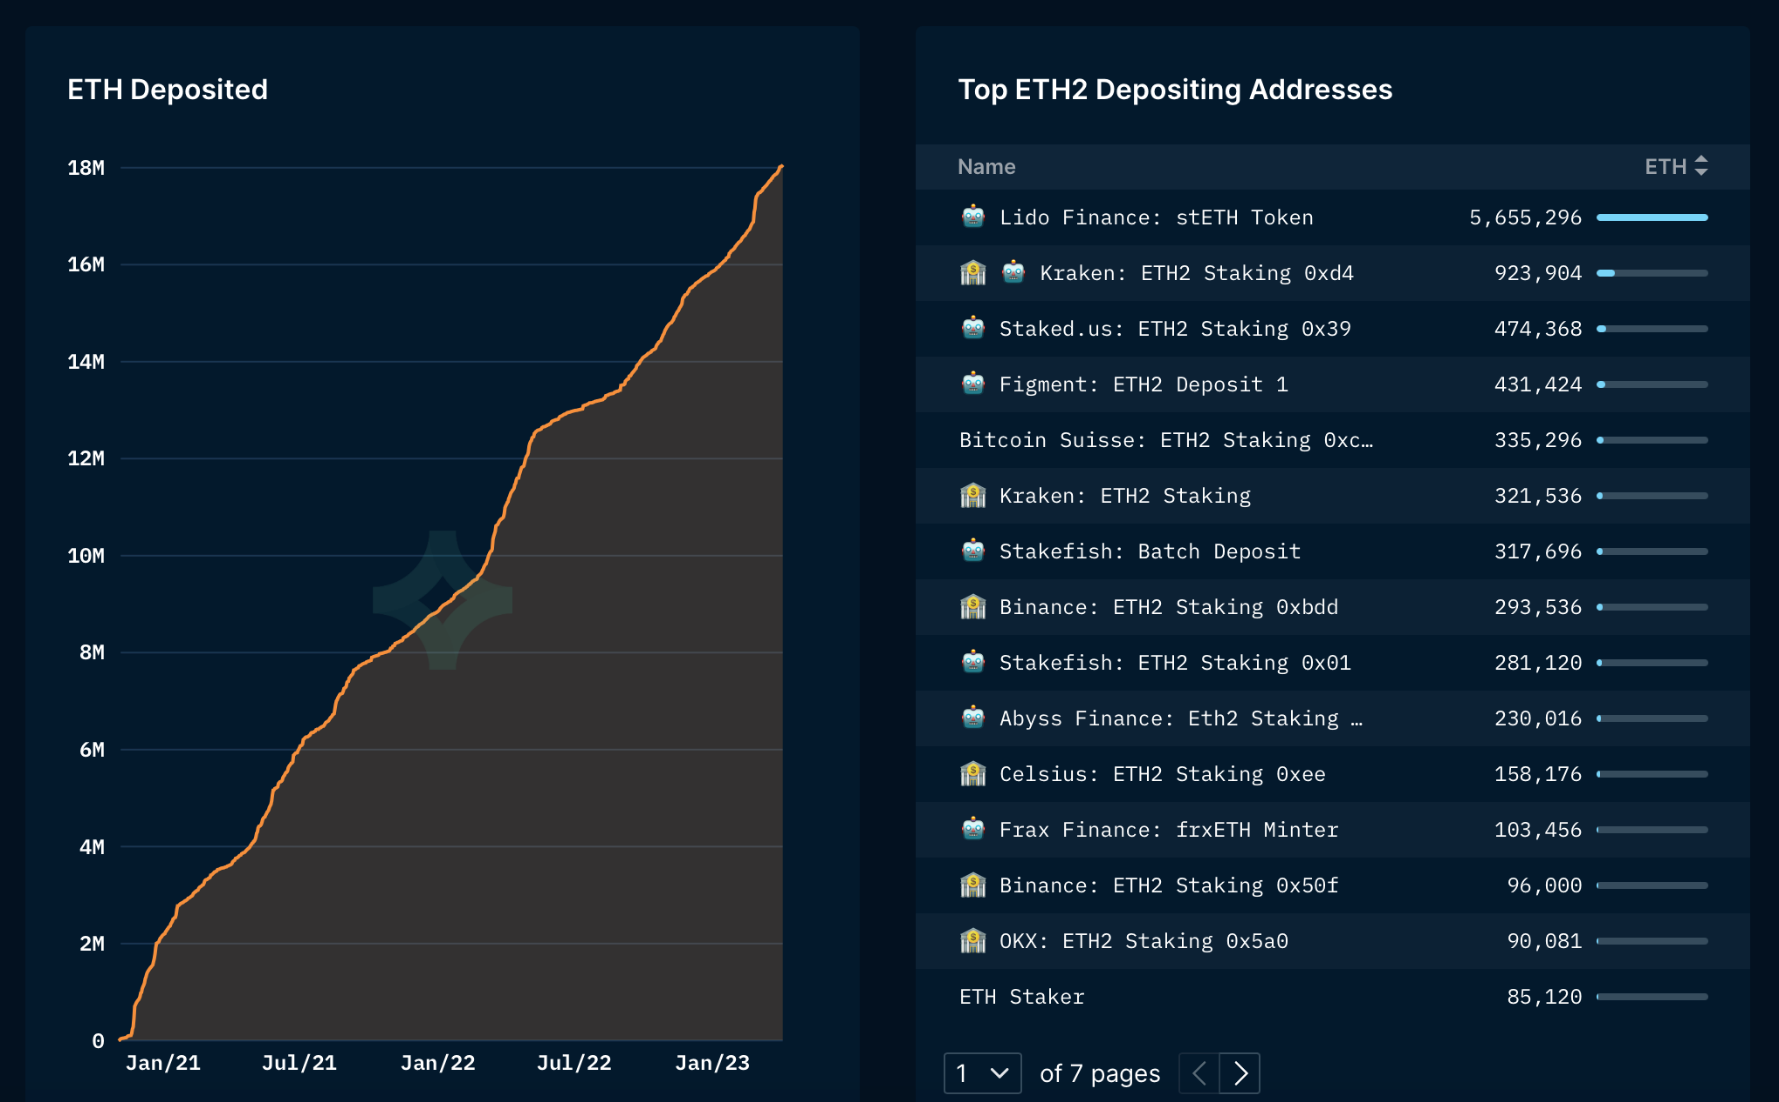Click the ETH Deposited chart title

point(167,89)
